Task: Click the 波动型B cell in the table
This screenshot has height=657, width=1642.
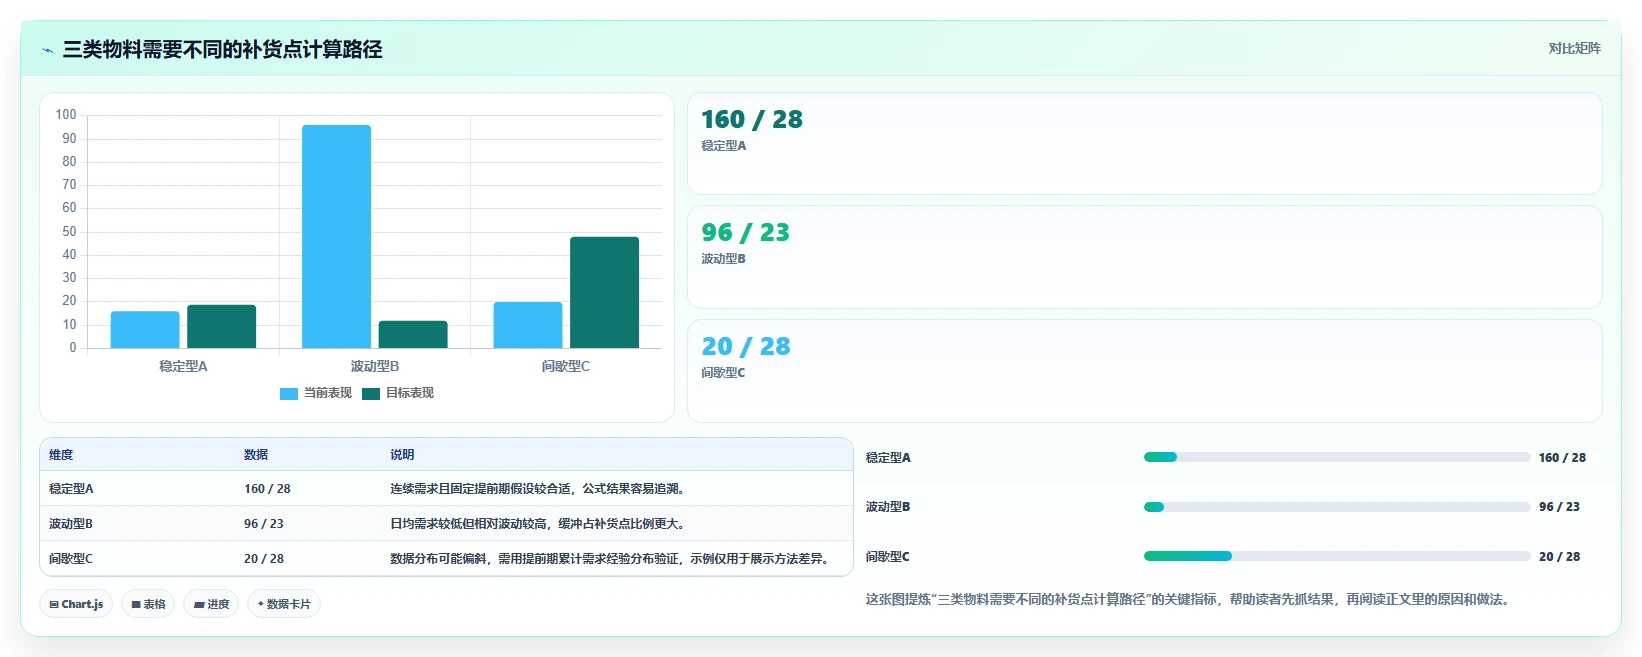Action: [71, 524]
